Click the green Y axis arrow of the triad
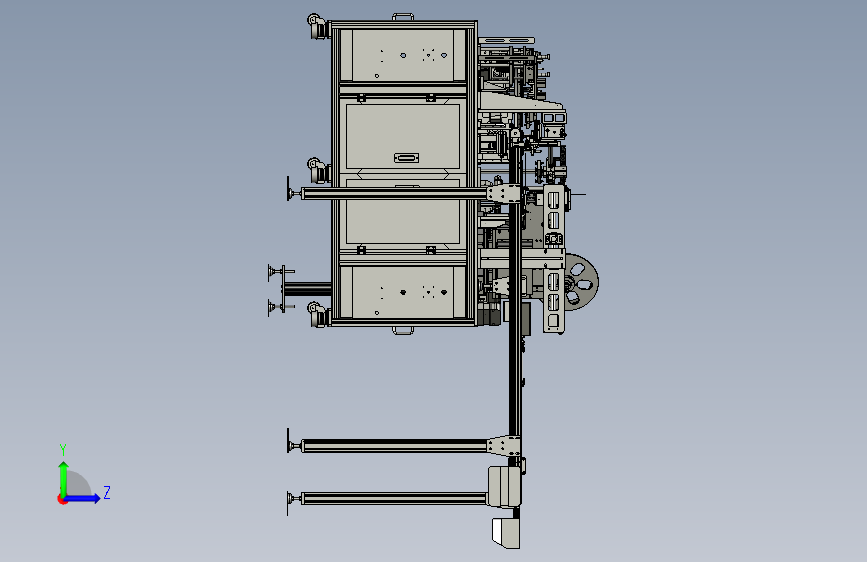The width and height of the screenshot is (867, 562). (x=64, y=479)
